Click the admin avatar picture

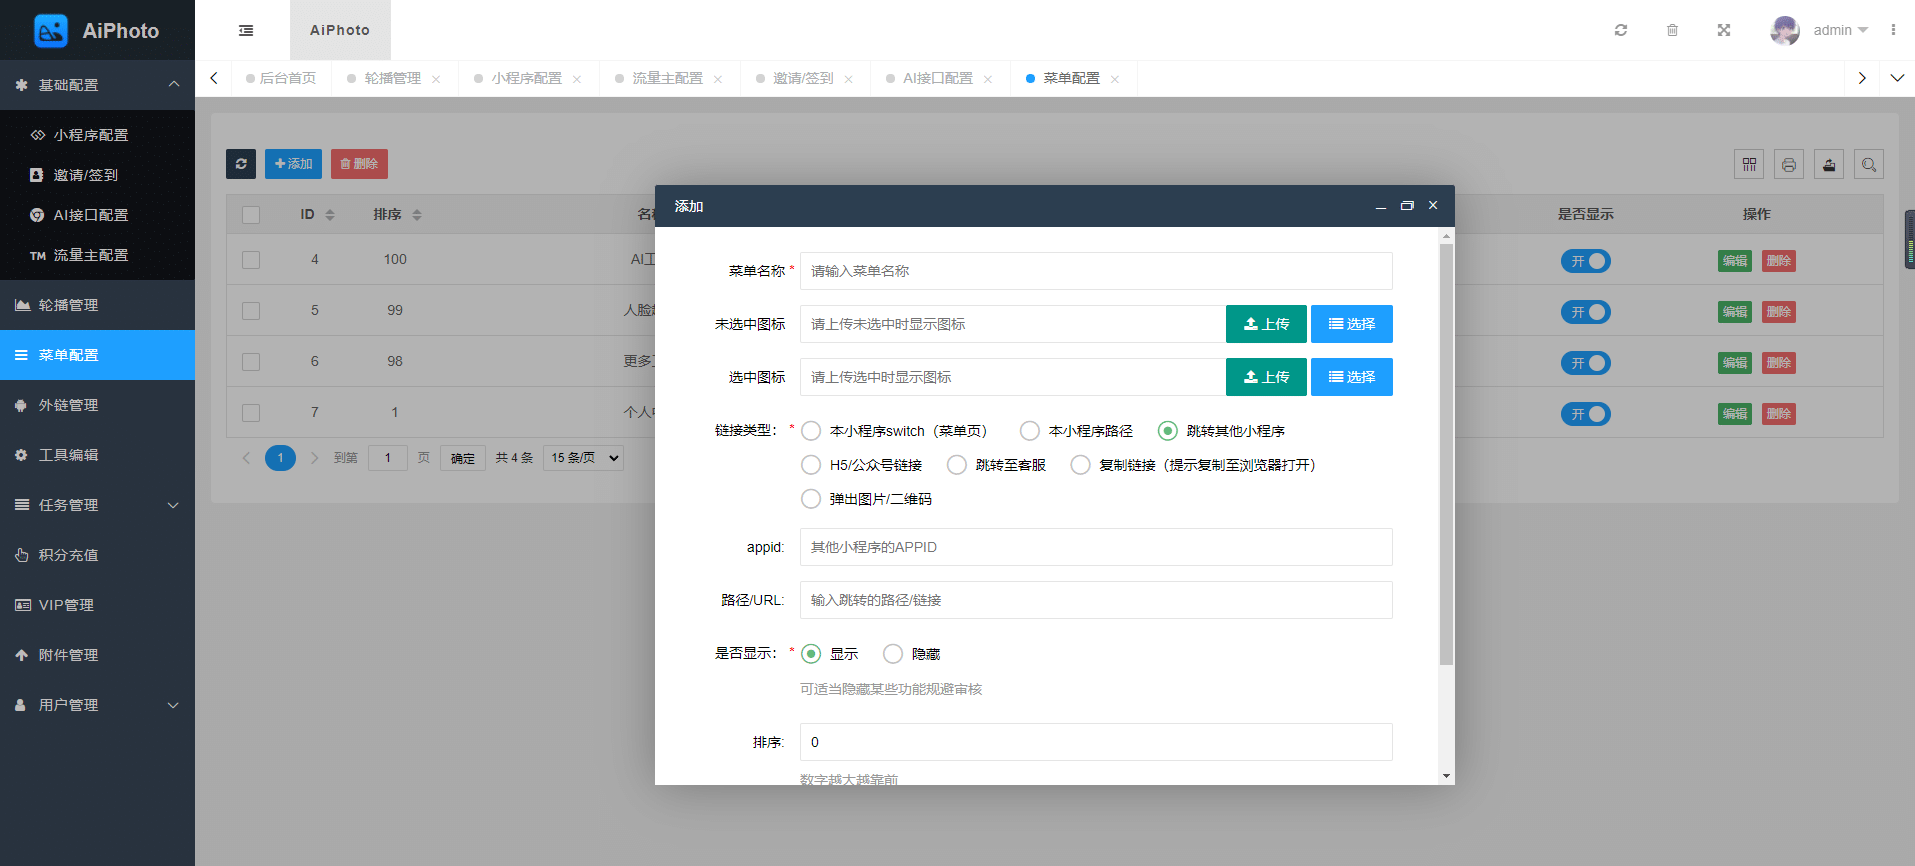(x=1785, y=30)
